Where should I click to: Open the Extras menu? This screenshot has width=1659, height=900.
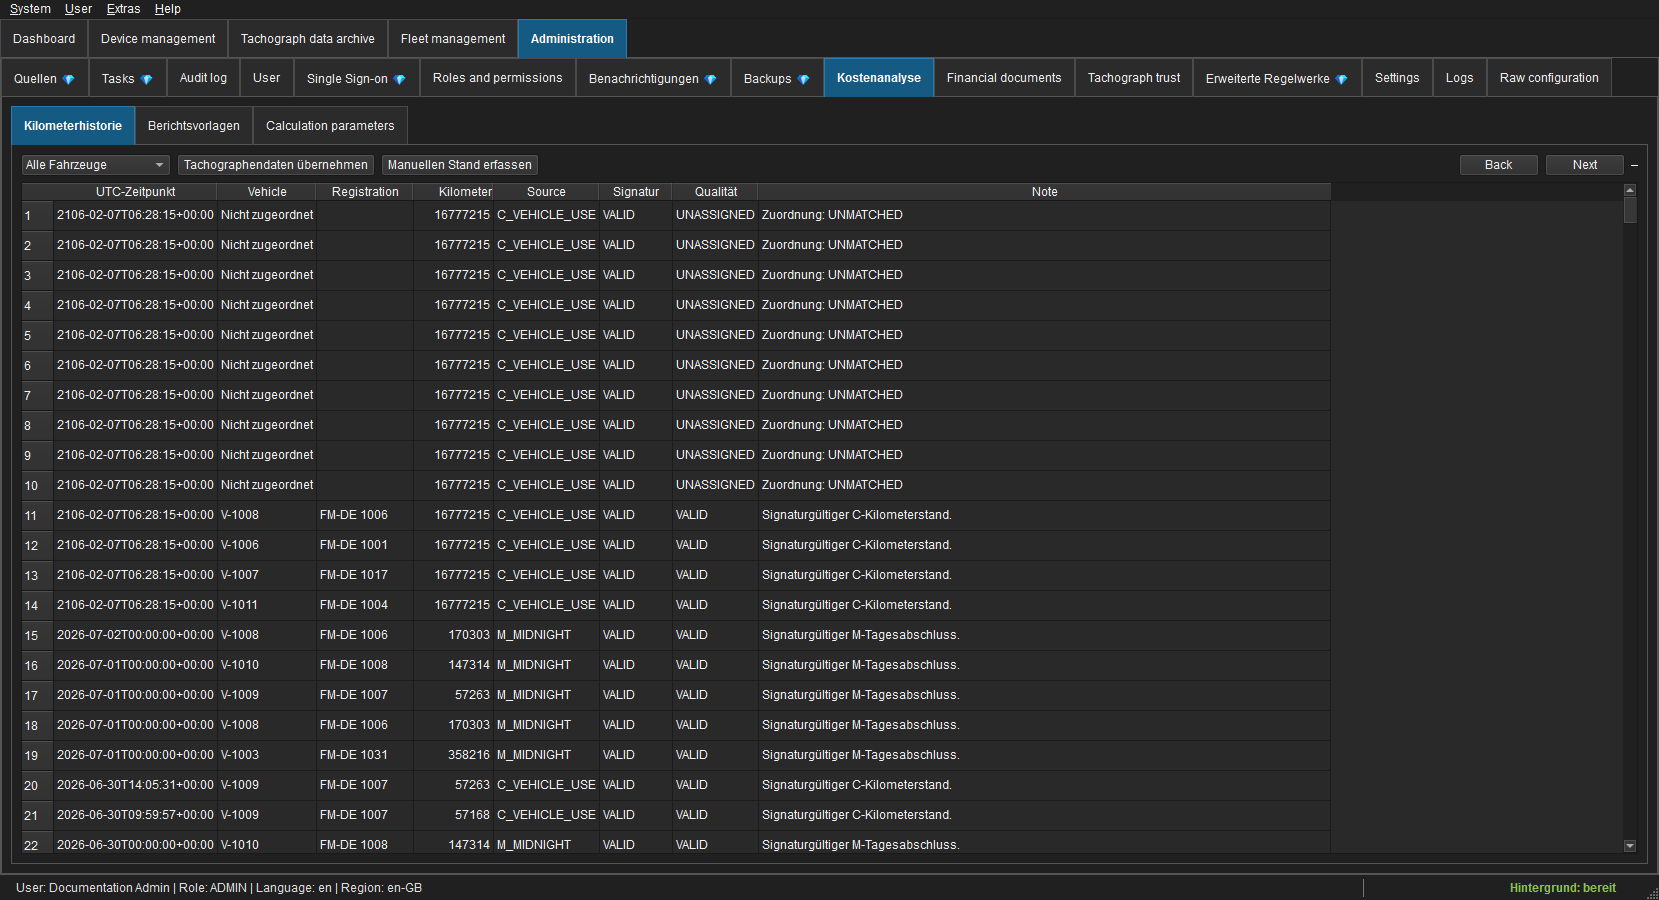click(123, 9)
